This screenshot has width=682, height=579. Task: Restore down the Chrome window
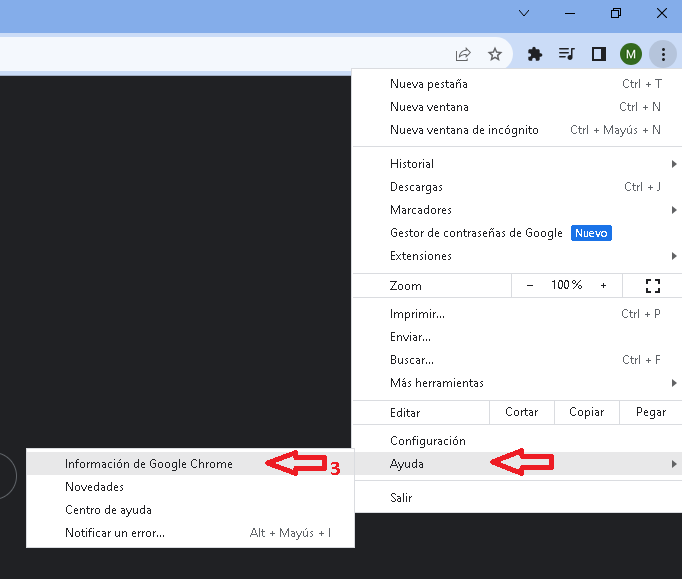point(615,13)
